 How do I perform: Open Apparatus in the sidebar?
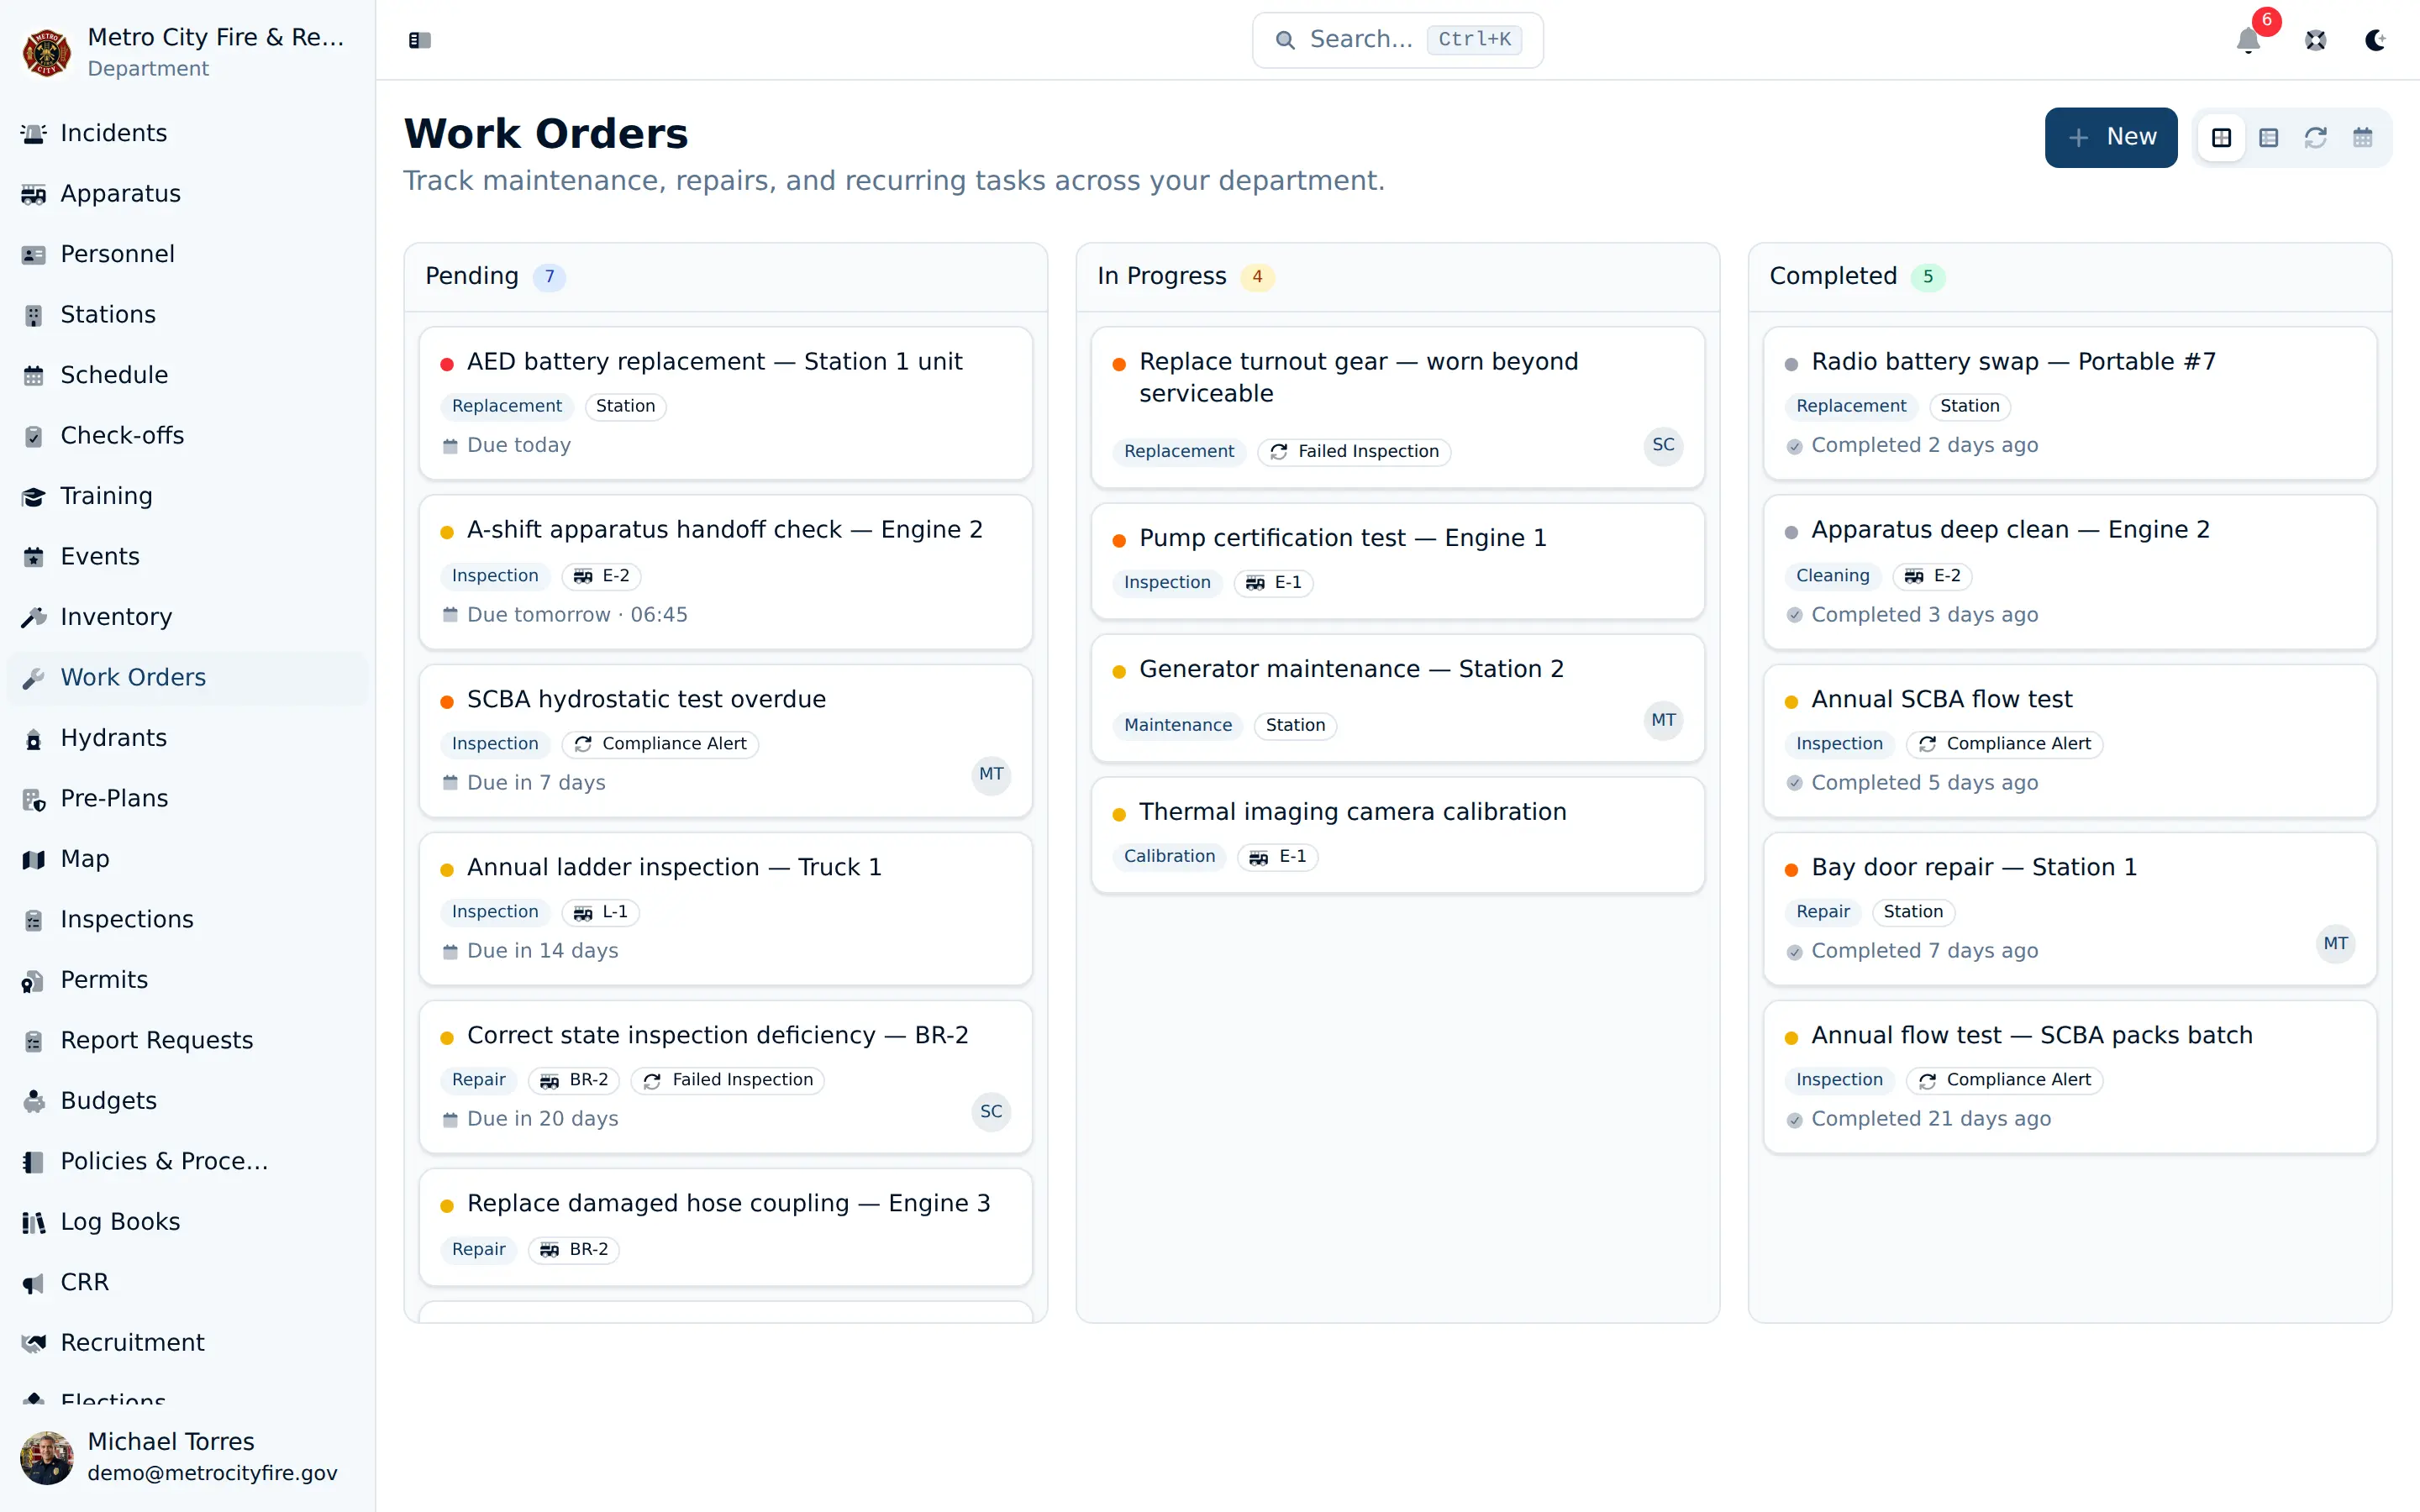click(187, 194)
